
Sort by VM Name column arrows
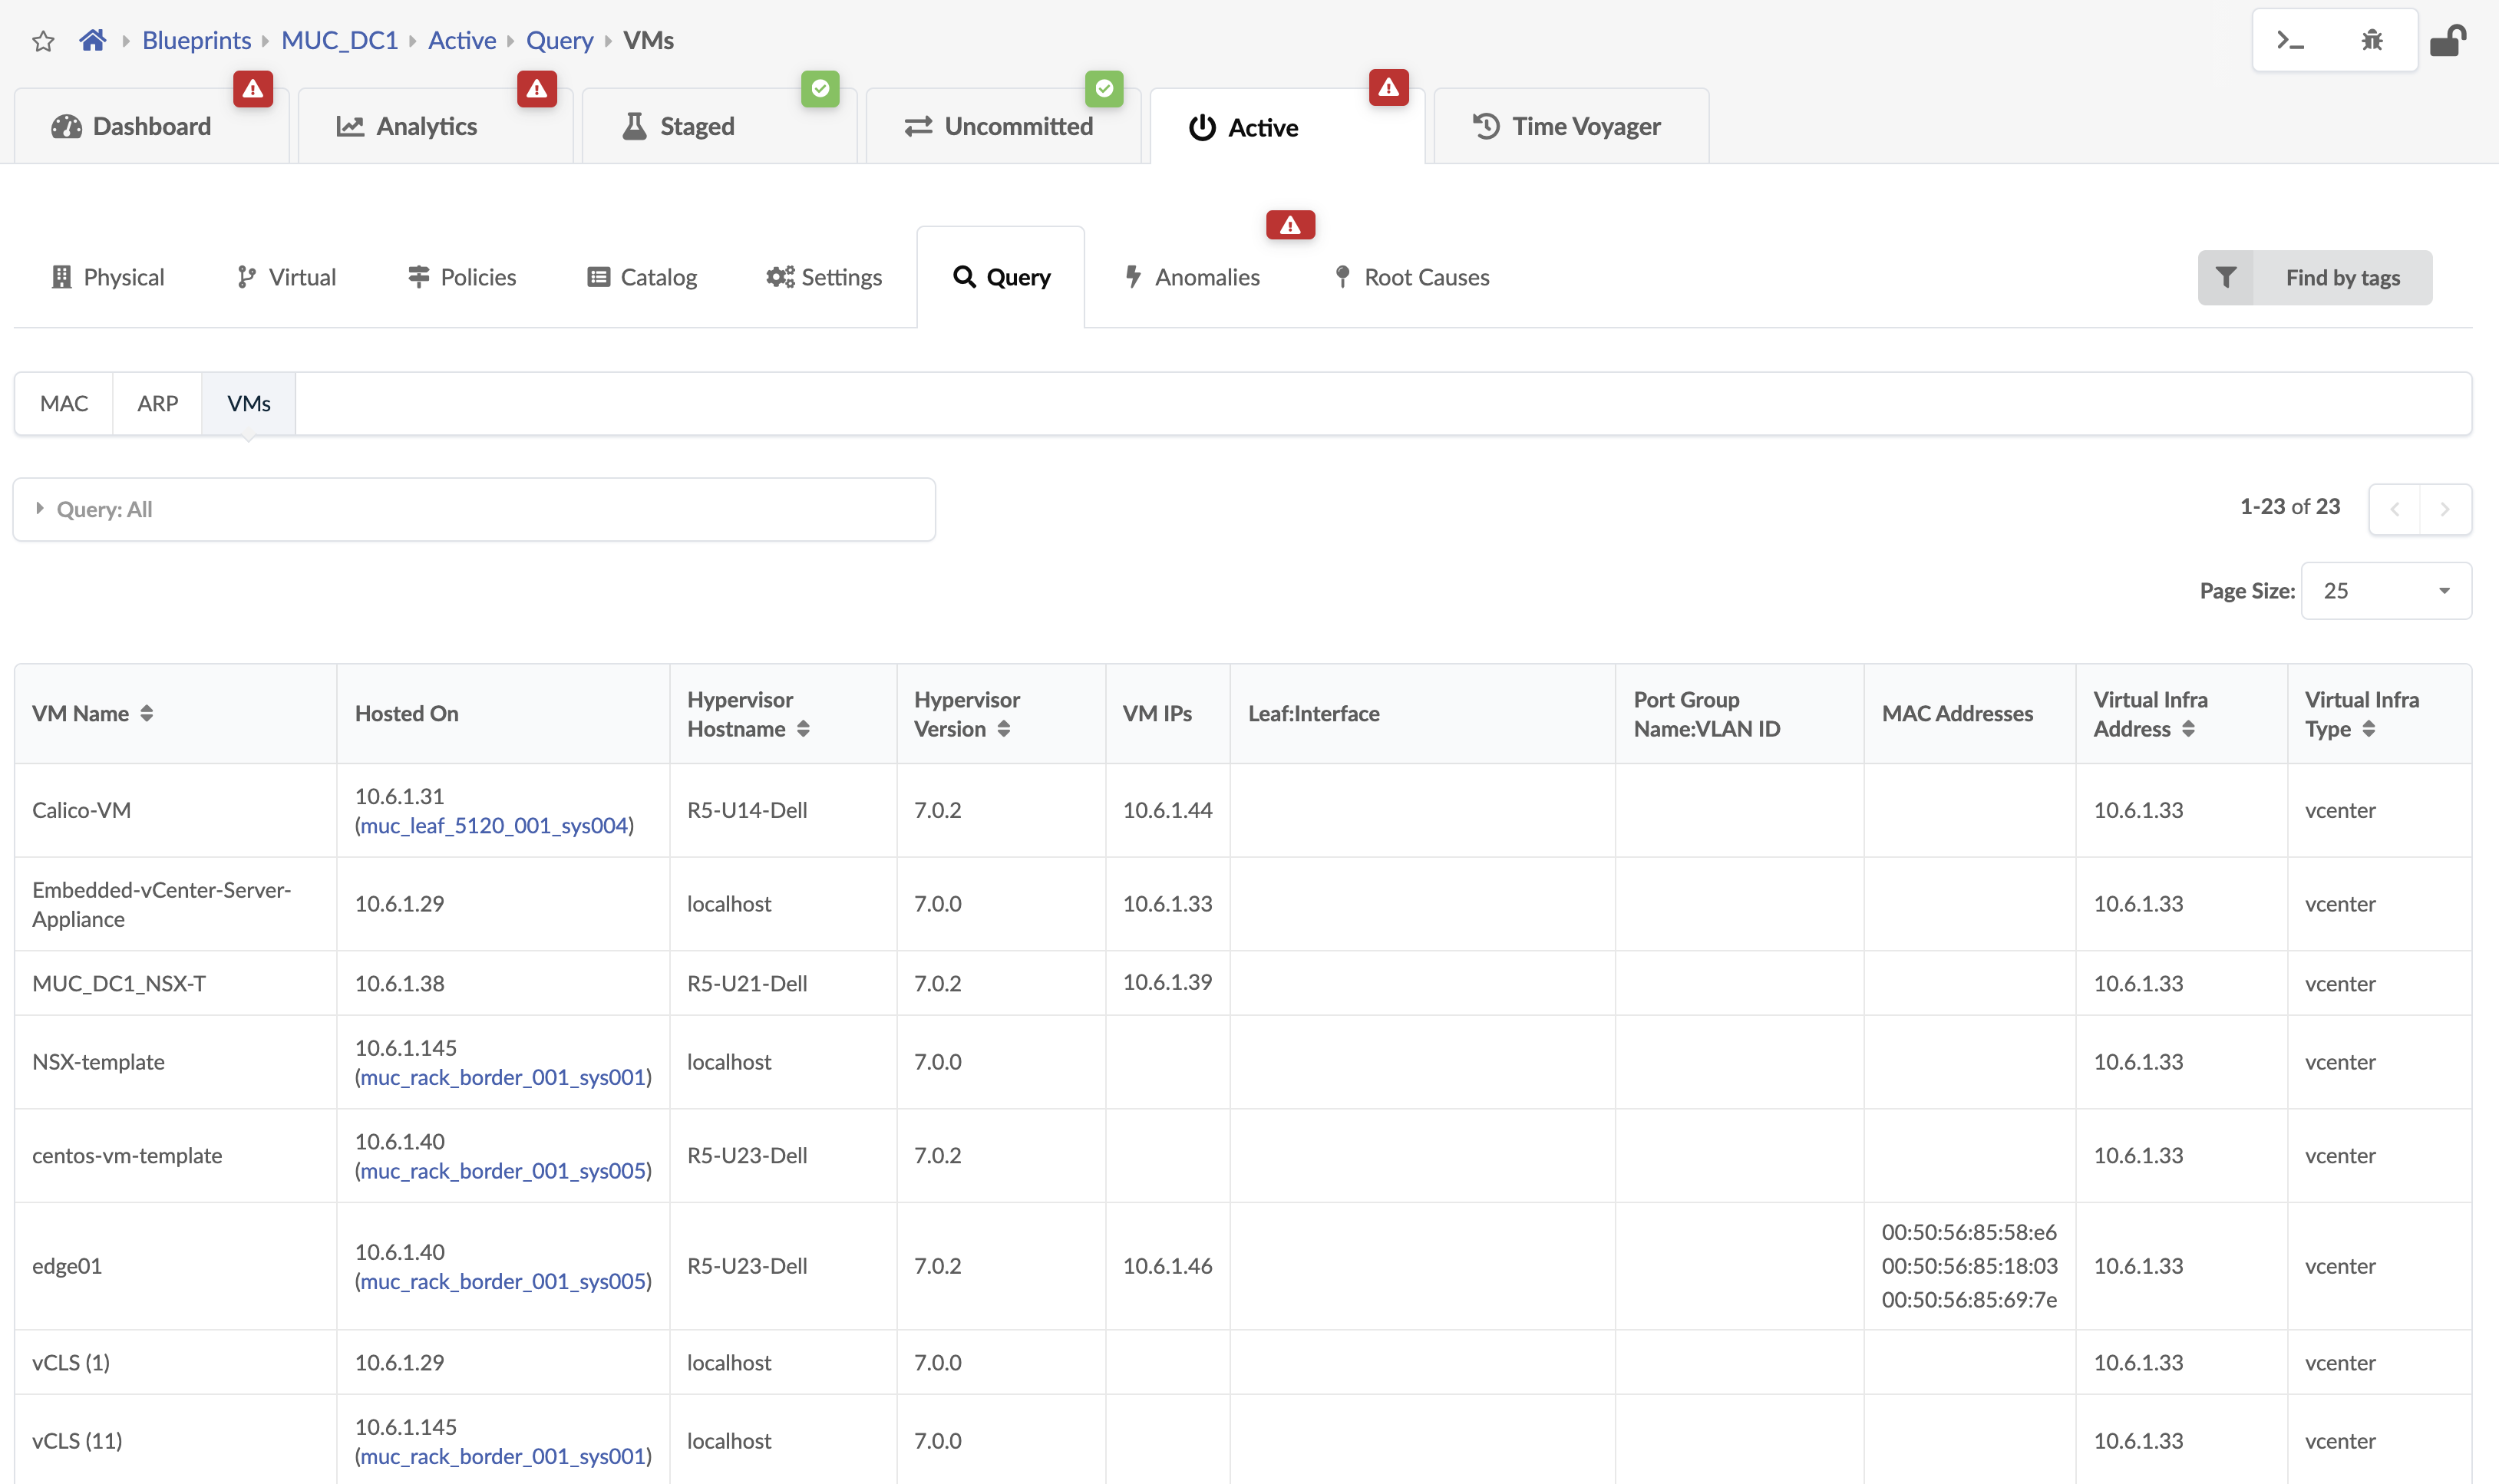[147, 713]
